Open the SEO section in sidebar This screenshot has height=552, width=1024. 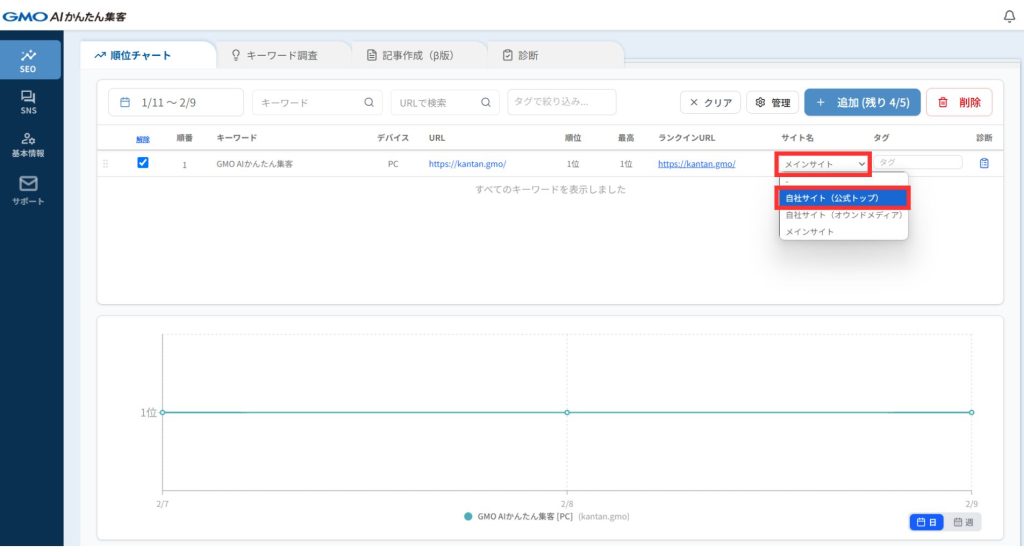point(29,60)
